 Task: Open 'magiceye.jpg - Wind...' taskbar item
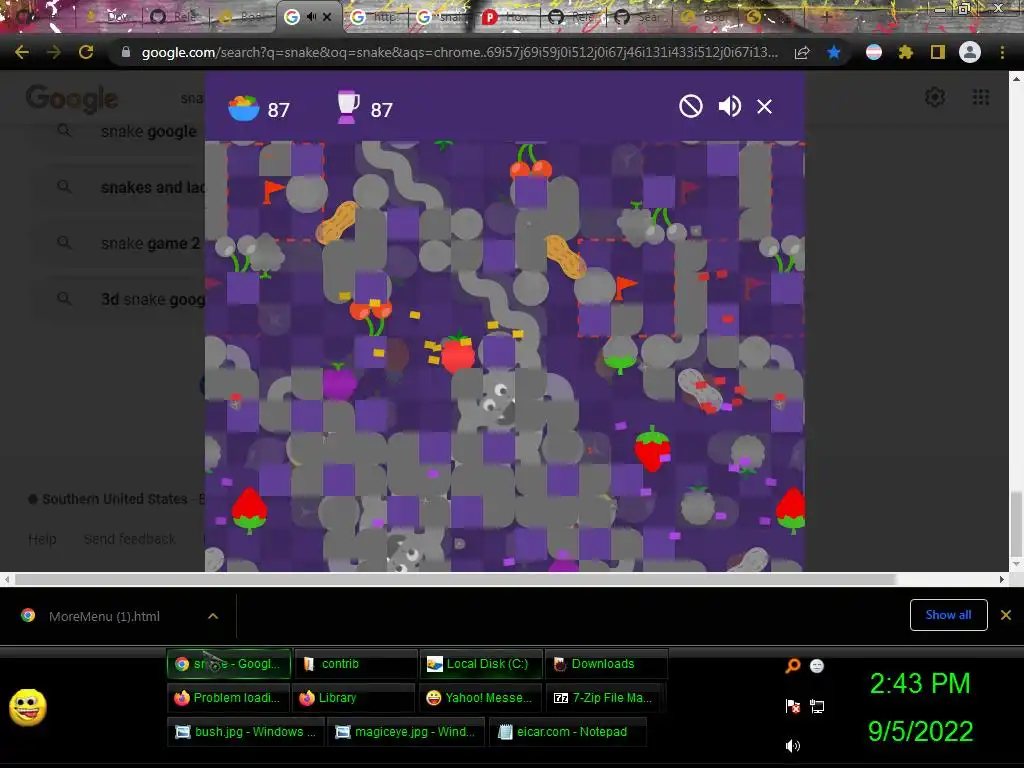(x=406, y=731)
